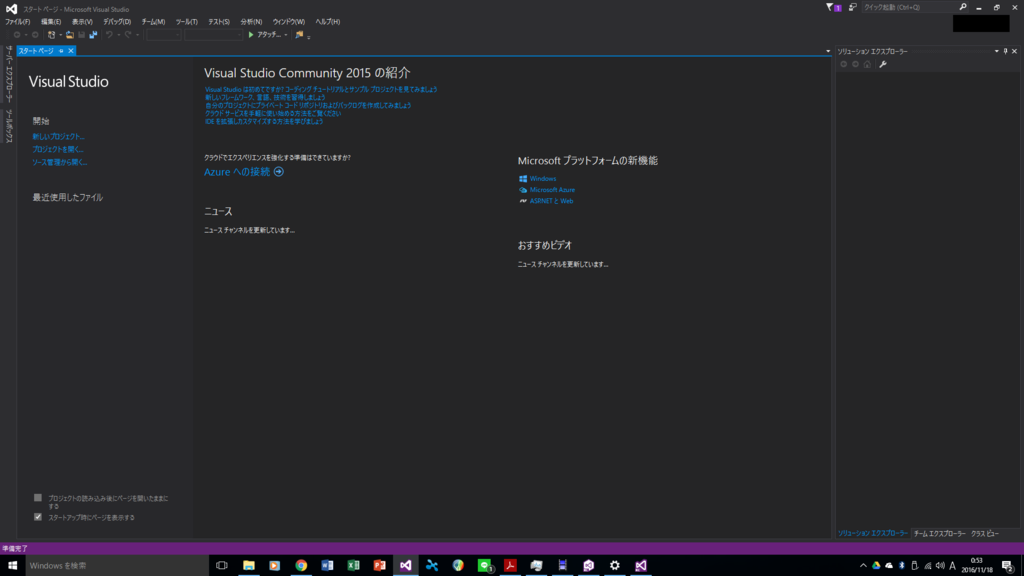The width and height of the screenshot is (1024, 576).
Task: Open the Server Explorer side tab
Action: tap(9, 74)
